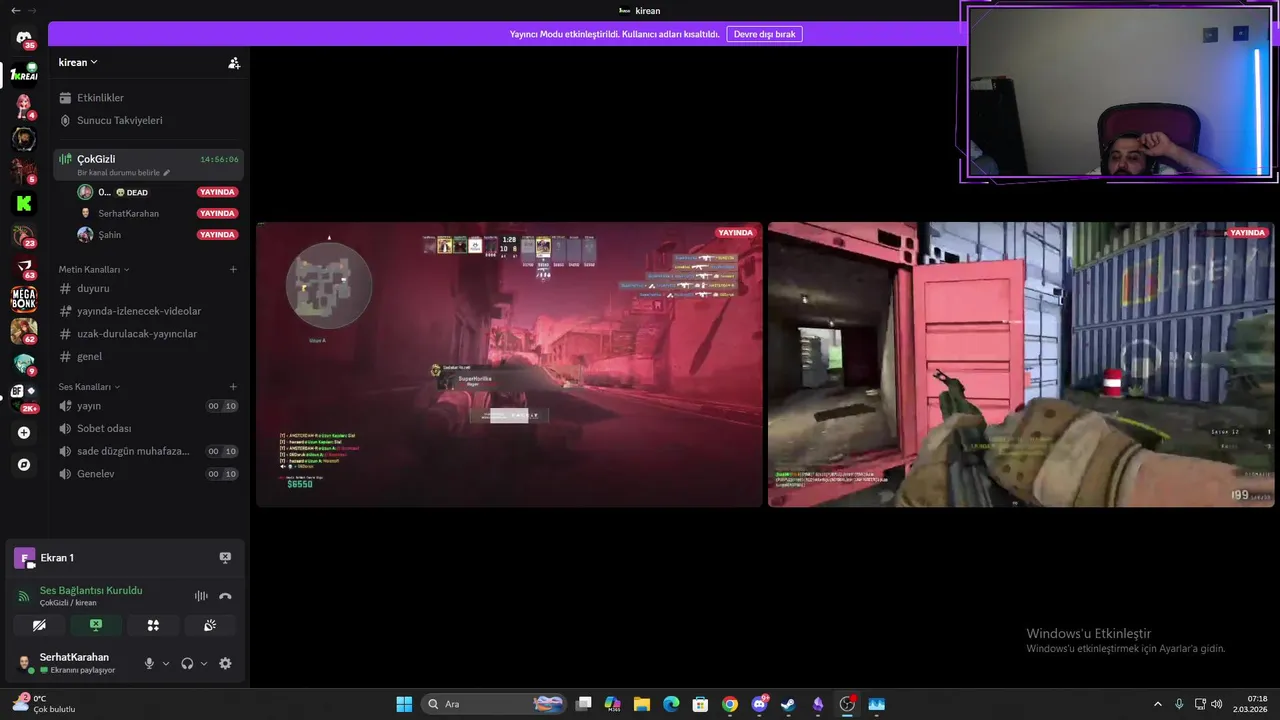Select the 1KREAI server icon
Screen dimensions: 1280x720
pos(24,74)
